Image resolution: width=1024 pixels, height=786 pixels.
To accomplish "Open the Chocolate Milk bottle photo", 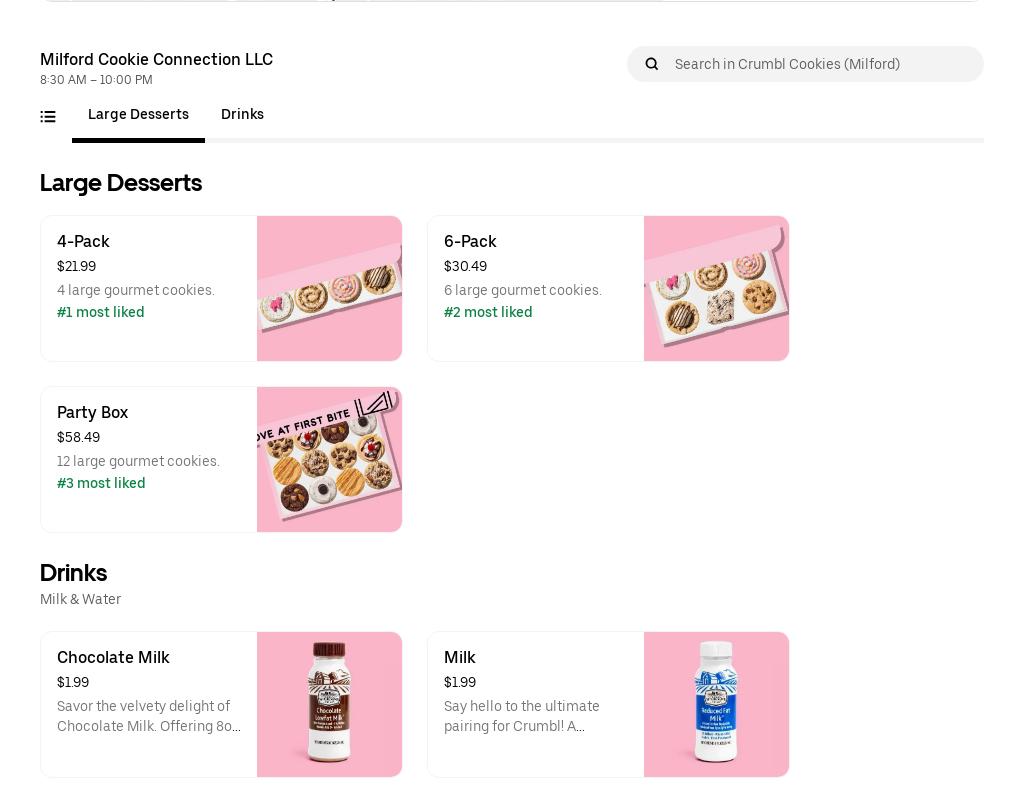I will pyautogui.click(x=329, y=704).
